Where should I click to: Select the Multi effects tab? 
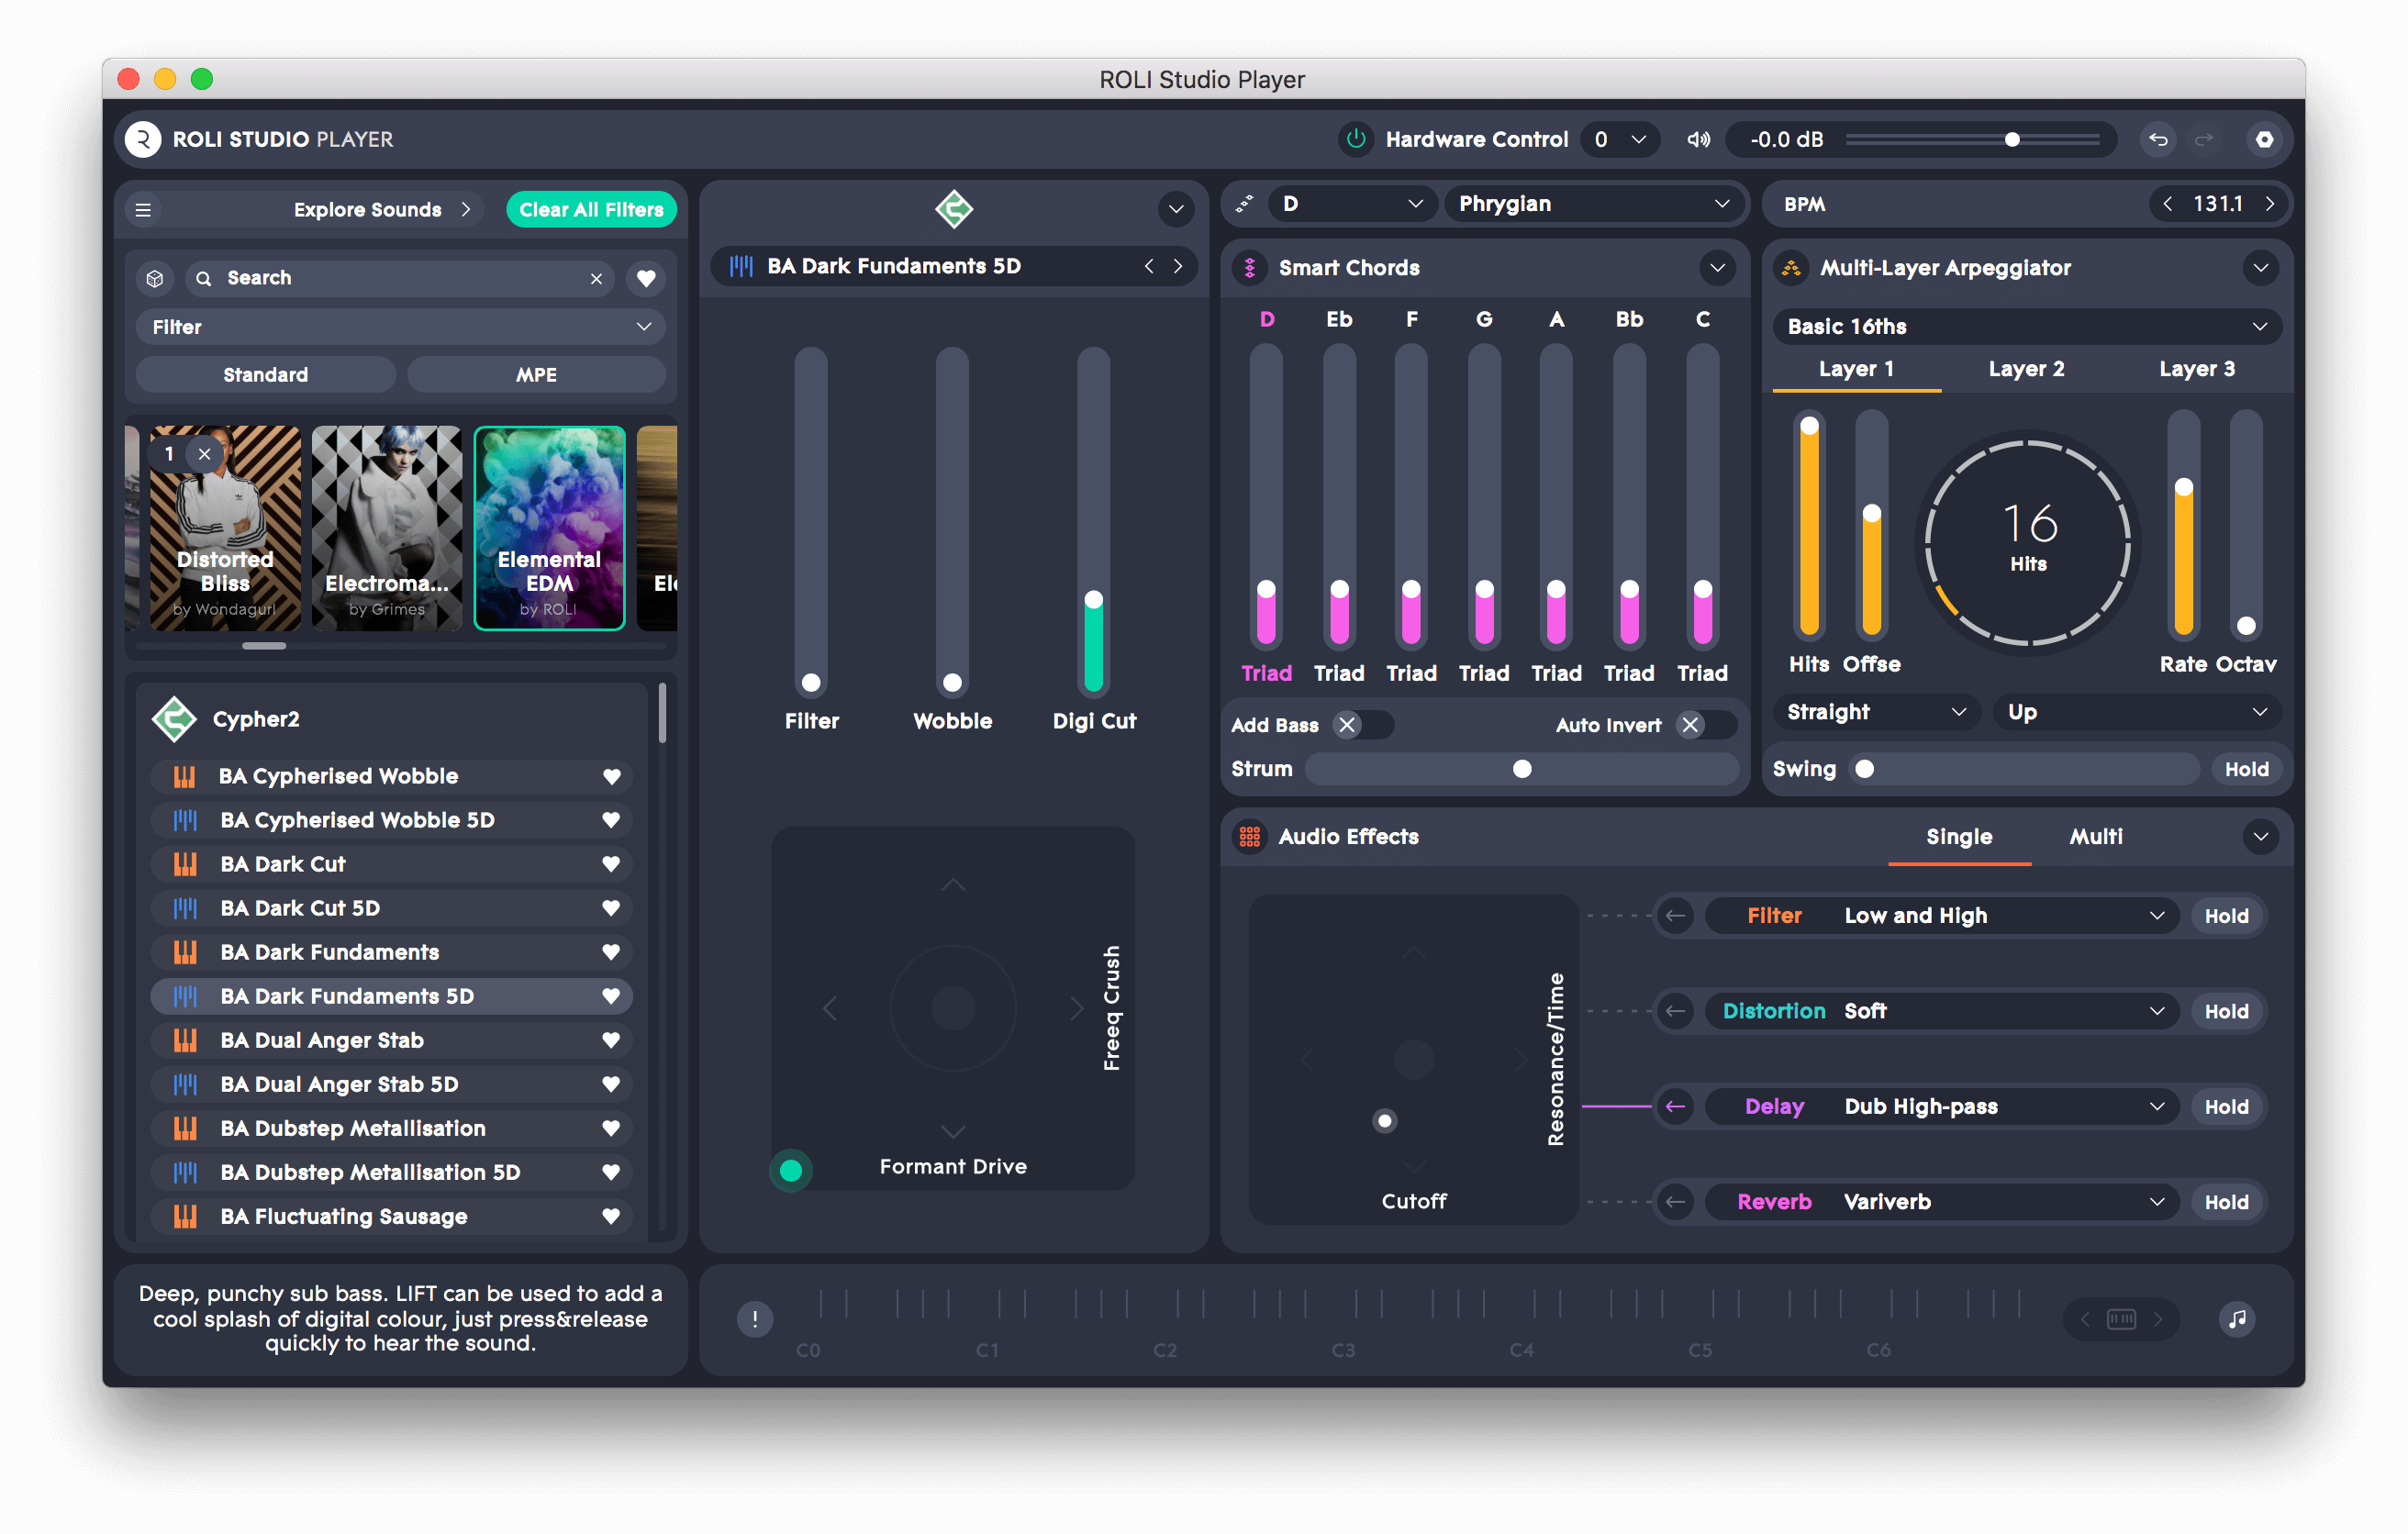(2095, 836)
